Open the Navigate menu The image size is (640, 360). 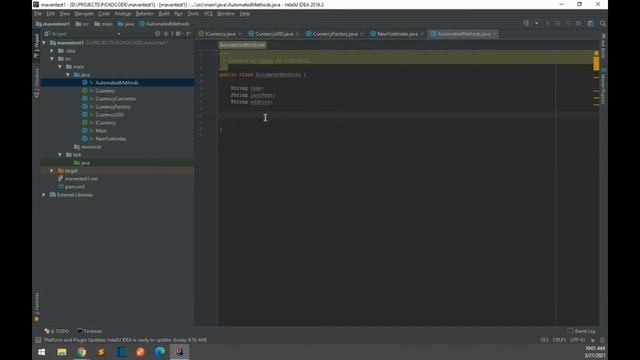click(84, 14)
